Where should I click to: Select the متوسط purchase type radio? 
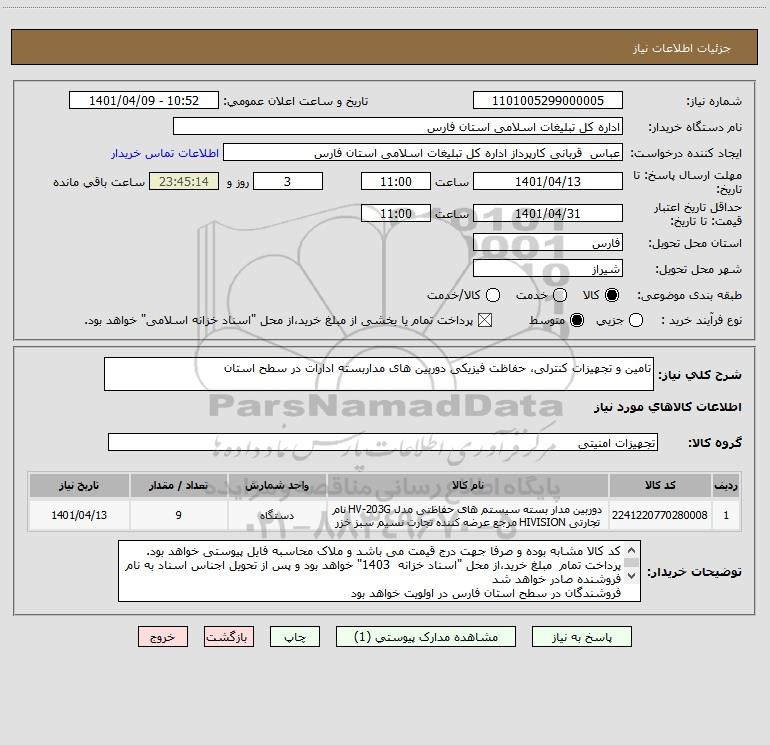(x=577, y=320)
